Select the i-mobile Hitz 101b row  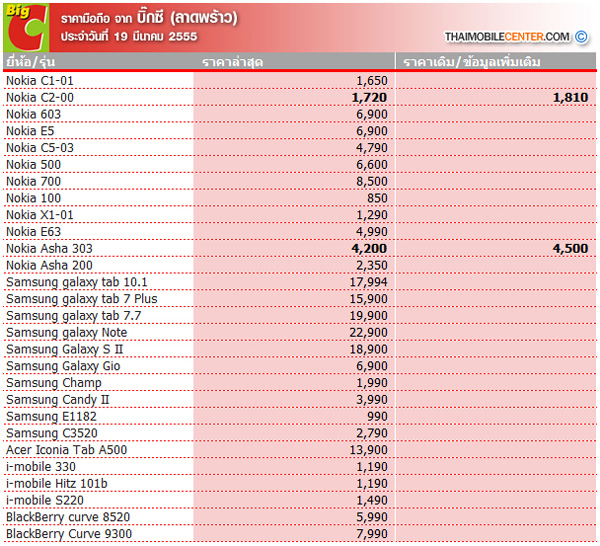(57, 484)
